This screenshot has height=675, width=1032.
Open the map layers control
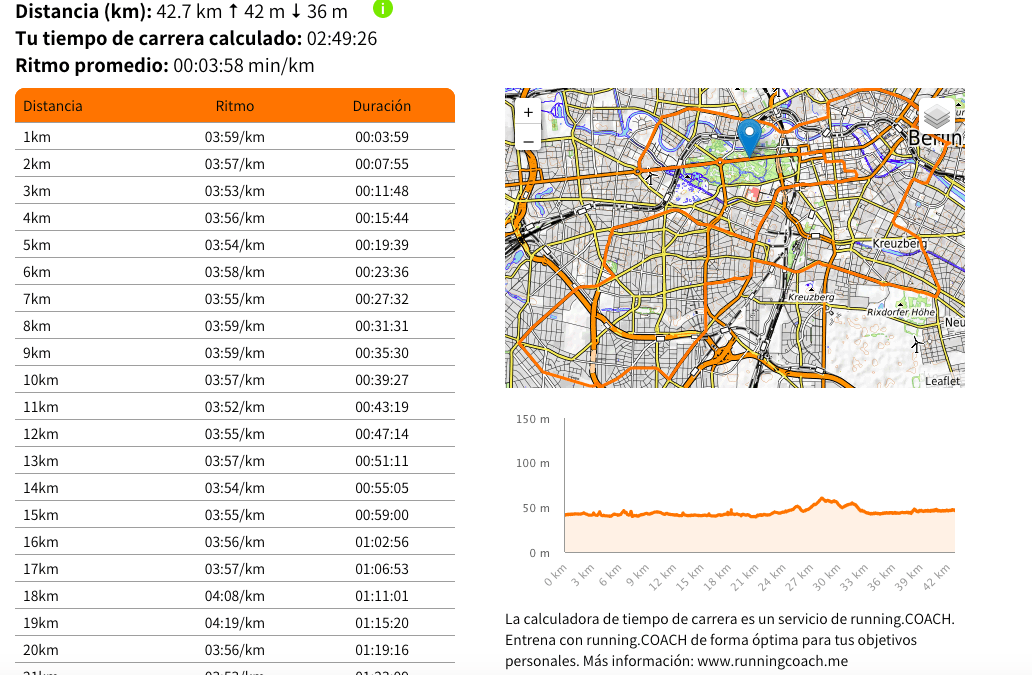tap(936, 116)
